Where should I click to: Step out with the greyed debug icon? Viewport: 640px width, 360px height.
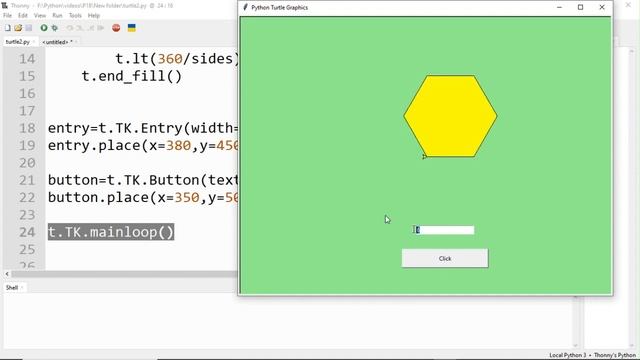(x=90, y=28)
